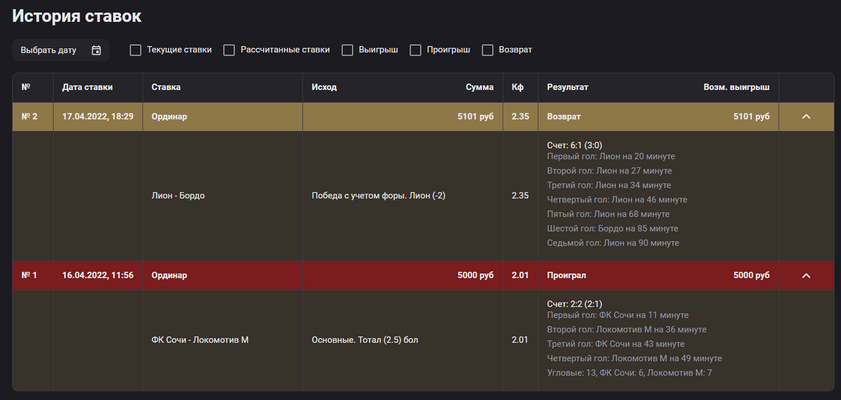Click Первый гол: Лион на 20 минуте
The image size is (841, 400).
coord(611,157)
